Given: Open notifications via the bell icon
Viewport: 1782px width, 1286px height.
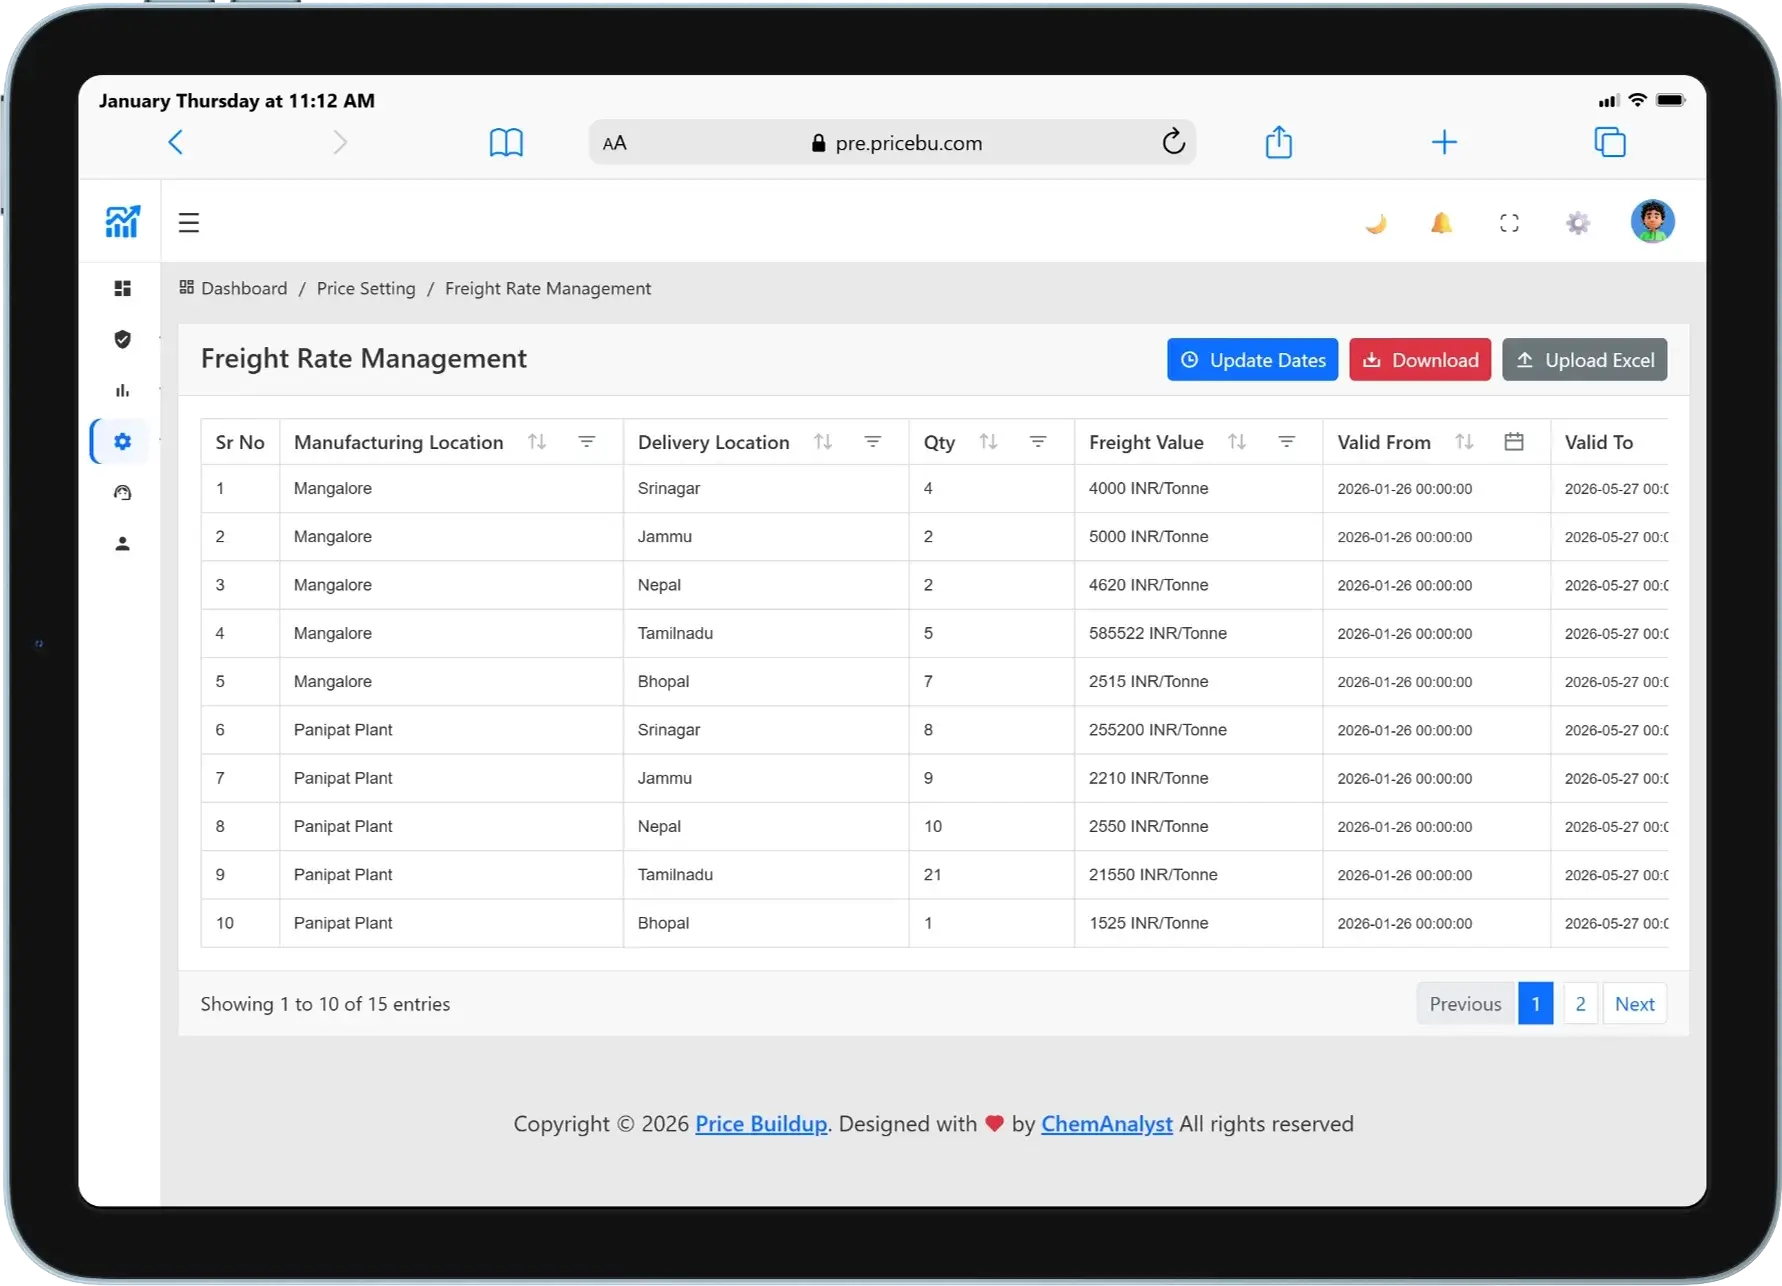Looking at the screenshot, I should [1441, 223].
